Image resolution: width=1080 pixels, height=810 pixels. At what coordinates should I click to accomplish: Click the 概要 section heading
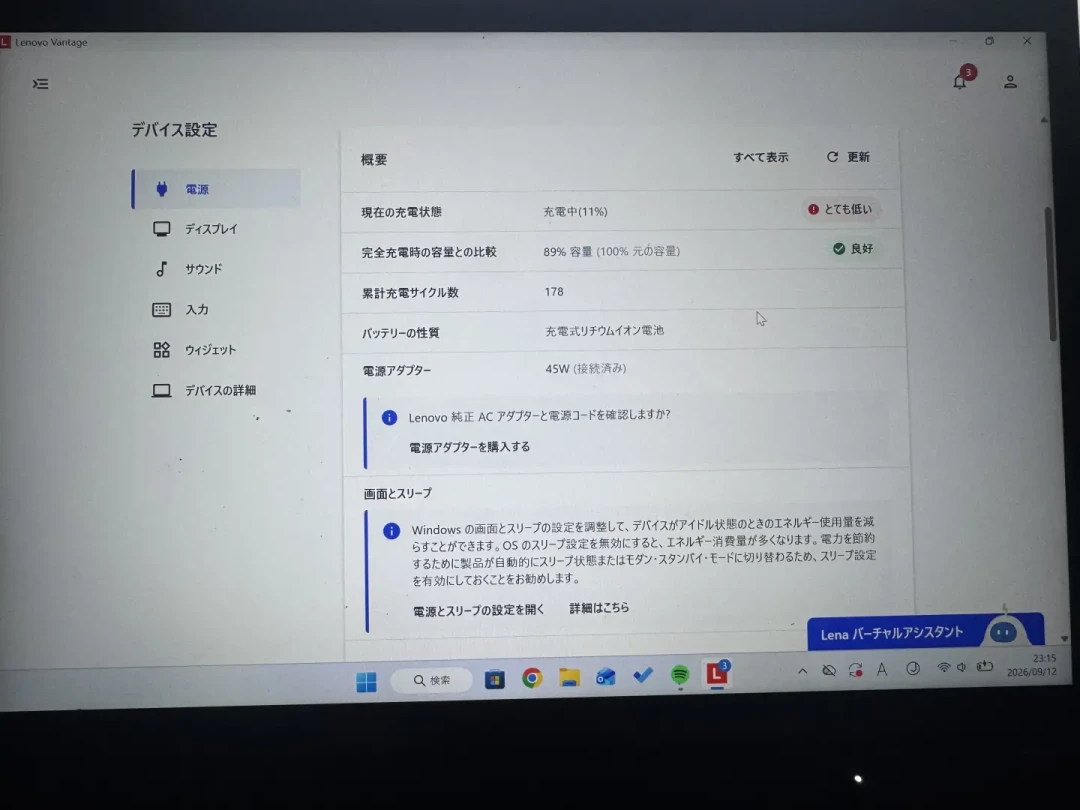[x=374, y=160]
